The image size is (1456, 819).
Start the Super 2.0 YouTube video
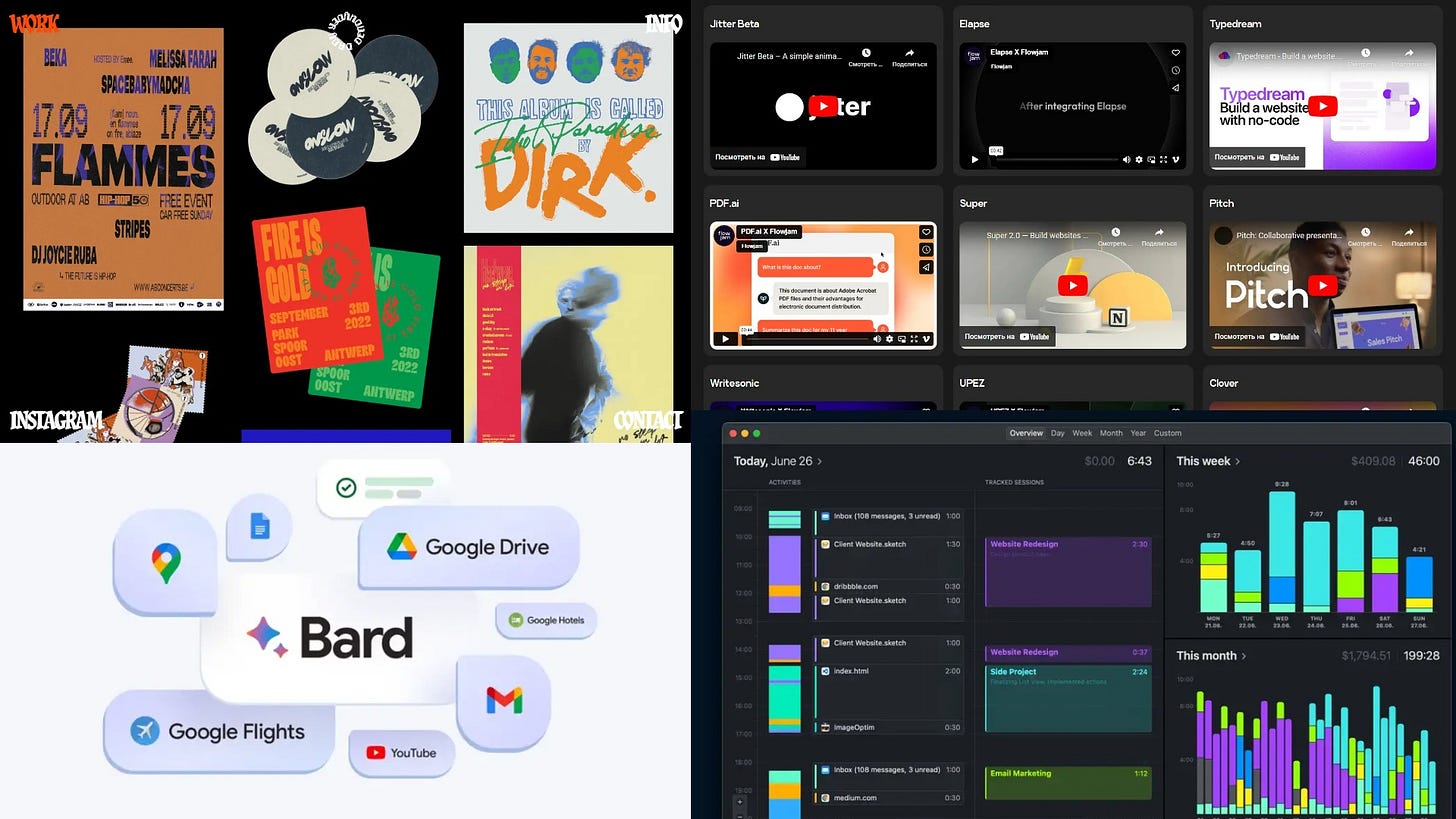[1072, 286]
